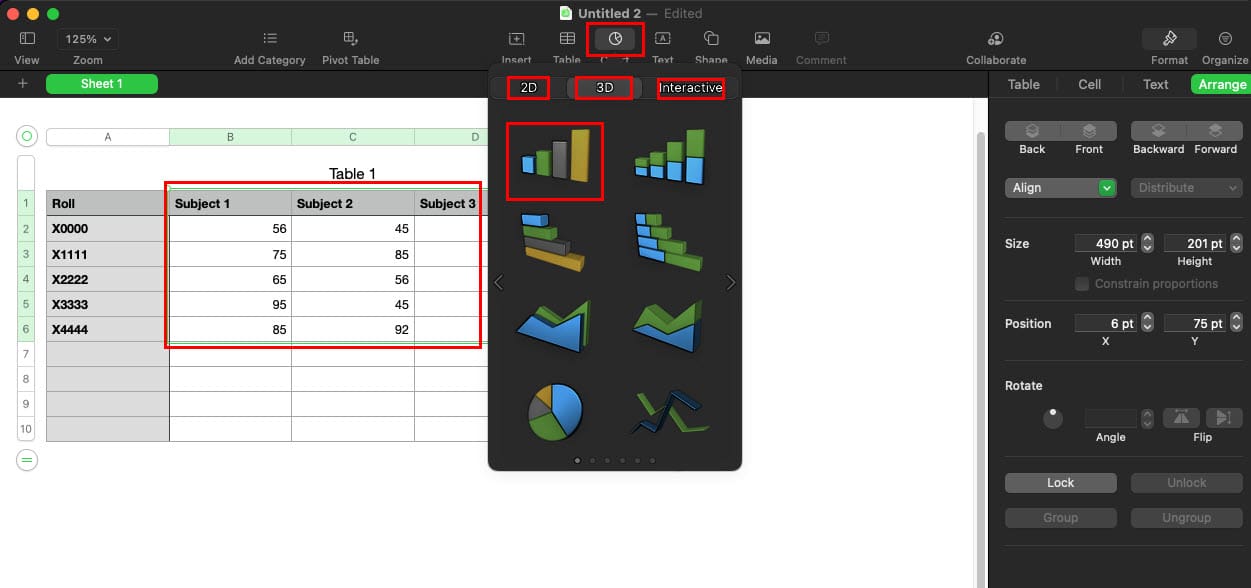Go to next chart color page arrow
Screen dimensions: 1251x588
coord(731,283)
